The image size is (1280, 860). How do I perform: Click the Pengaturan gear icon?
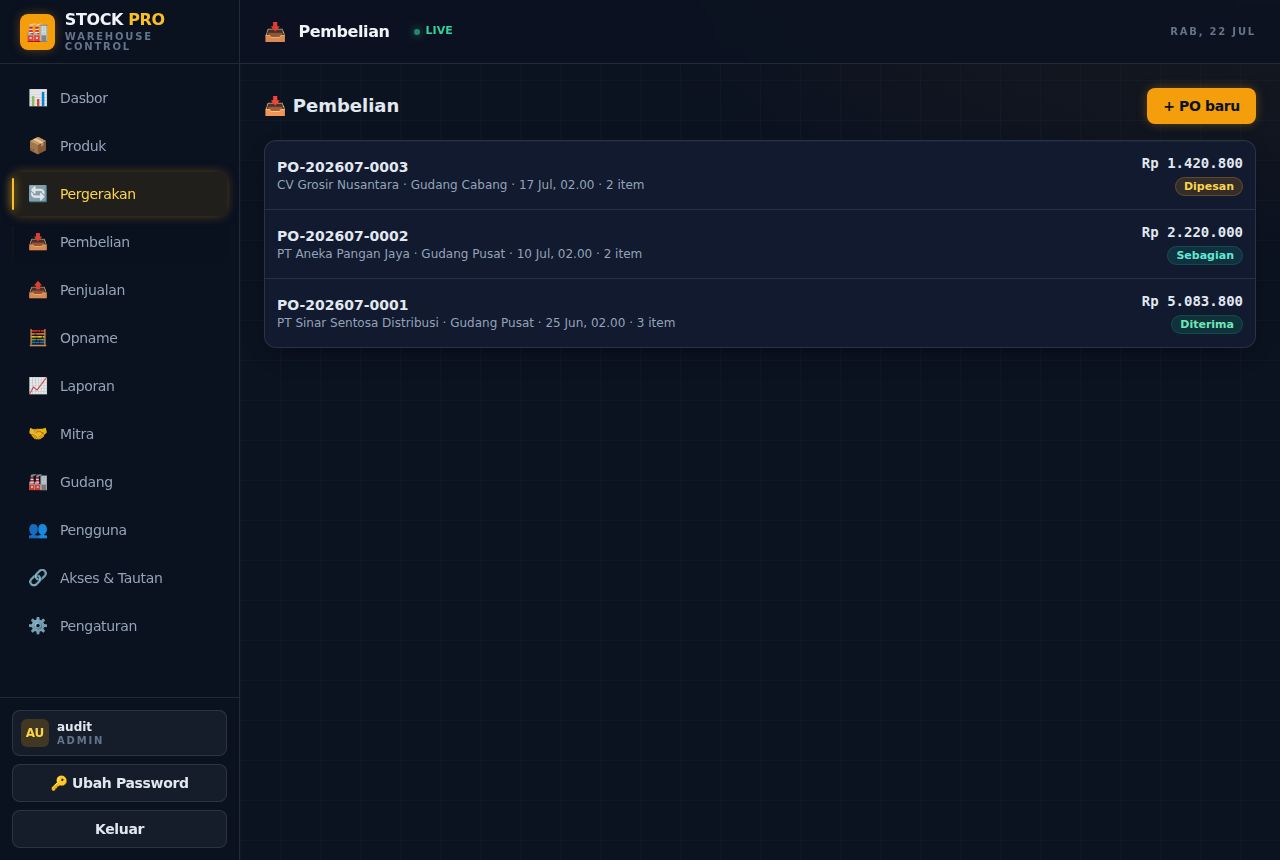(x=38, y=626)
